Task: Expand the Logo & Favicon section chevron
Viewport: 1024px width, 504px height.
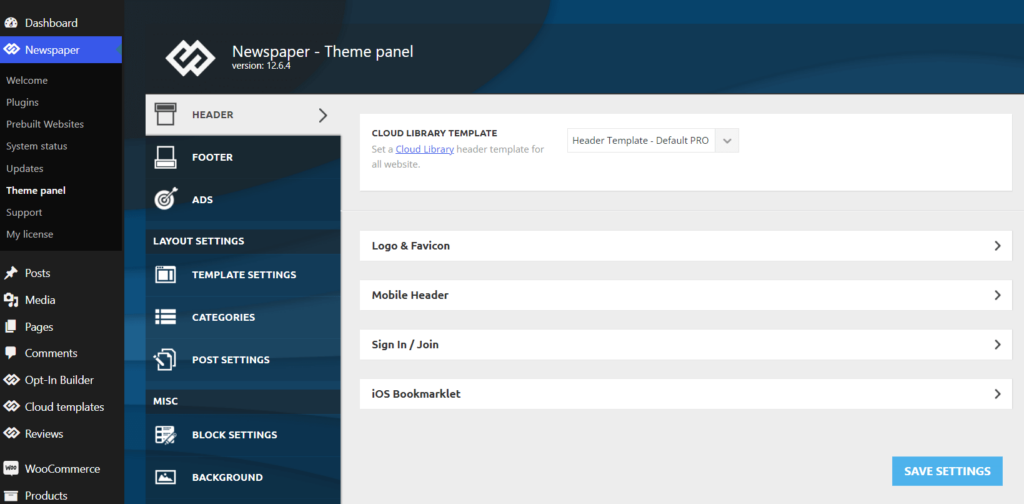Action: click(997, 246)
